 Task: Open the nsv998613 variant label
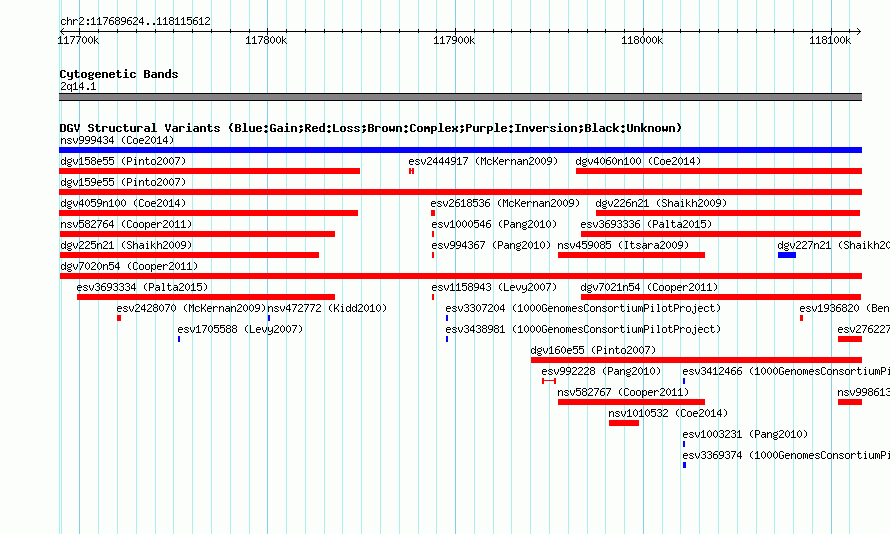click(863, 392)
